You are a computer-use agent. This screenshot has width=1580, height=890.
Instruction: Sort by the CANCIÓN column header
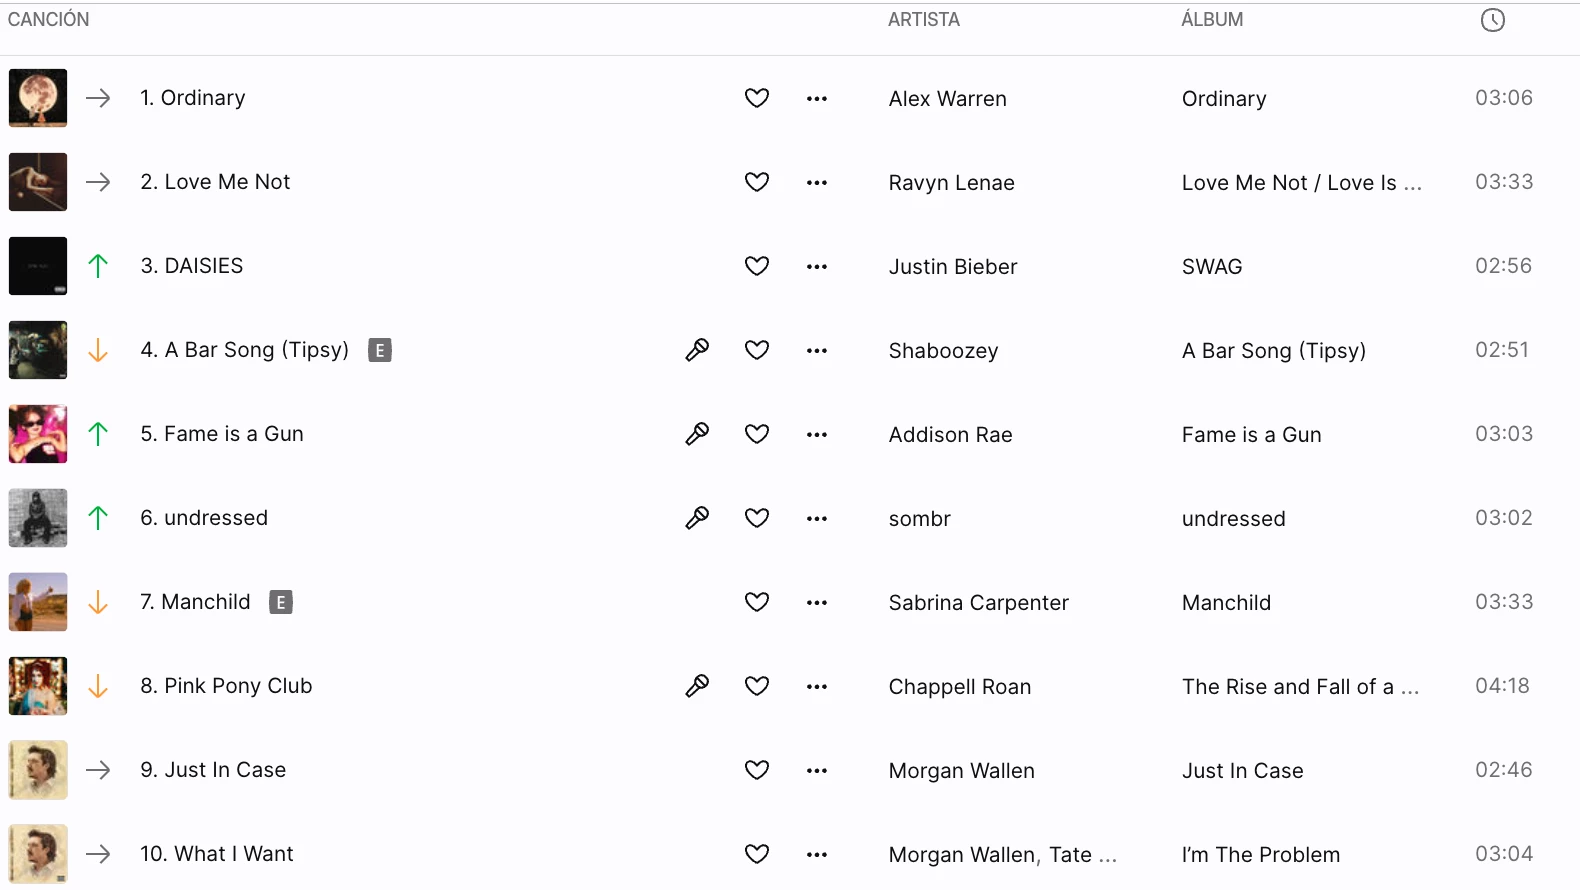point(48,20)
